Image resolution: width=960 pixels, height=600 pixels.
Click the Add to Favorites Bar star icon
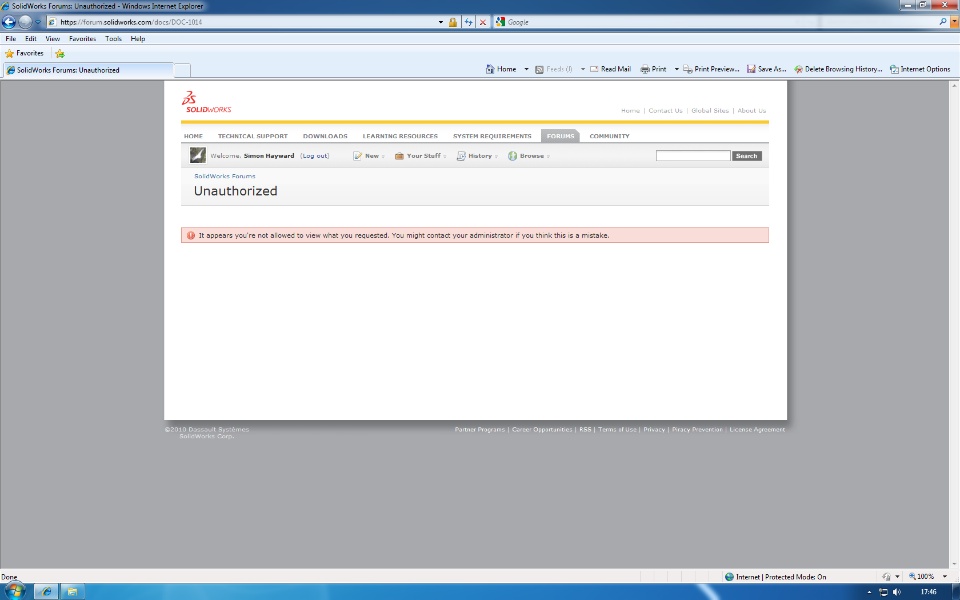tap(60, 54)
